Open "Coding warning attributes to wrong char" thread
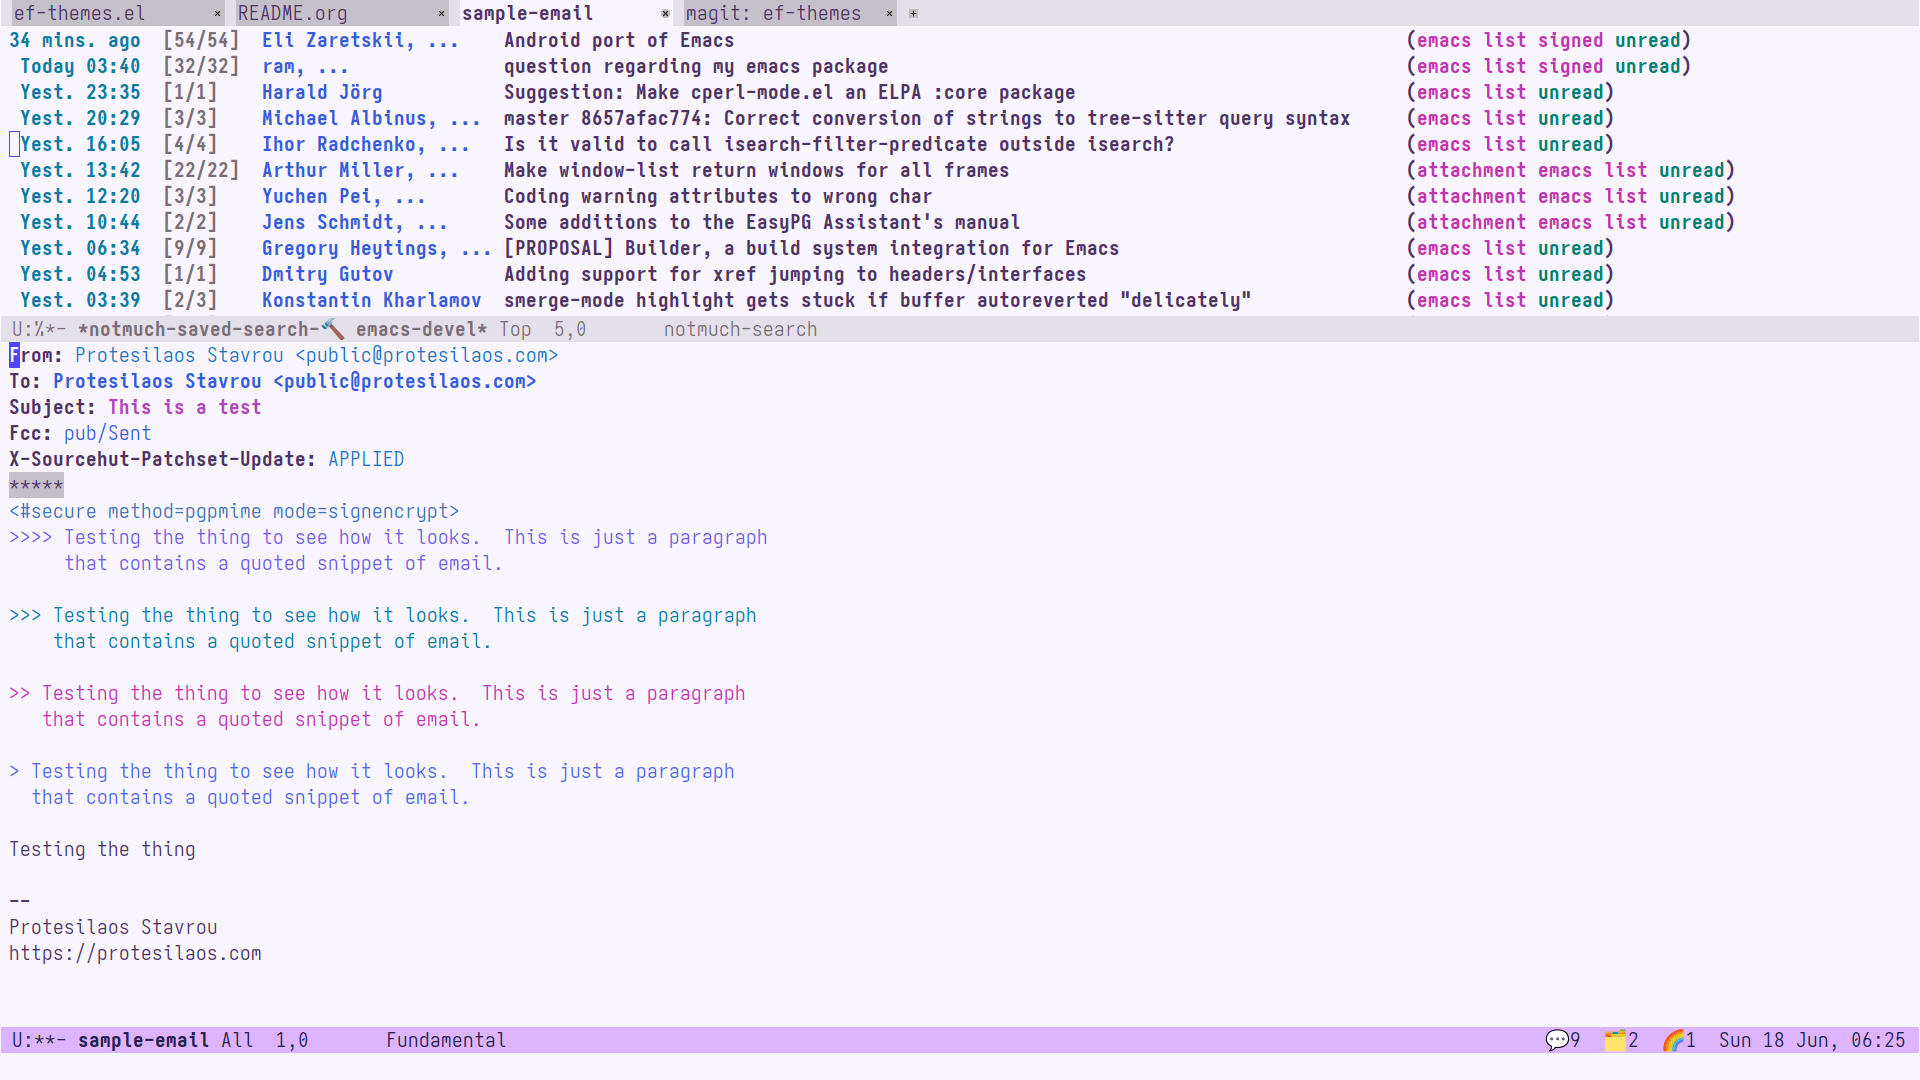The width and height of the screenshot is (1920, 1080). [x=718, y=196]
